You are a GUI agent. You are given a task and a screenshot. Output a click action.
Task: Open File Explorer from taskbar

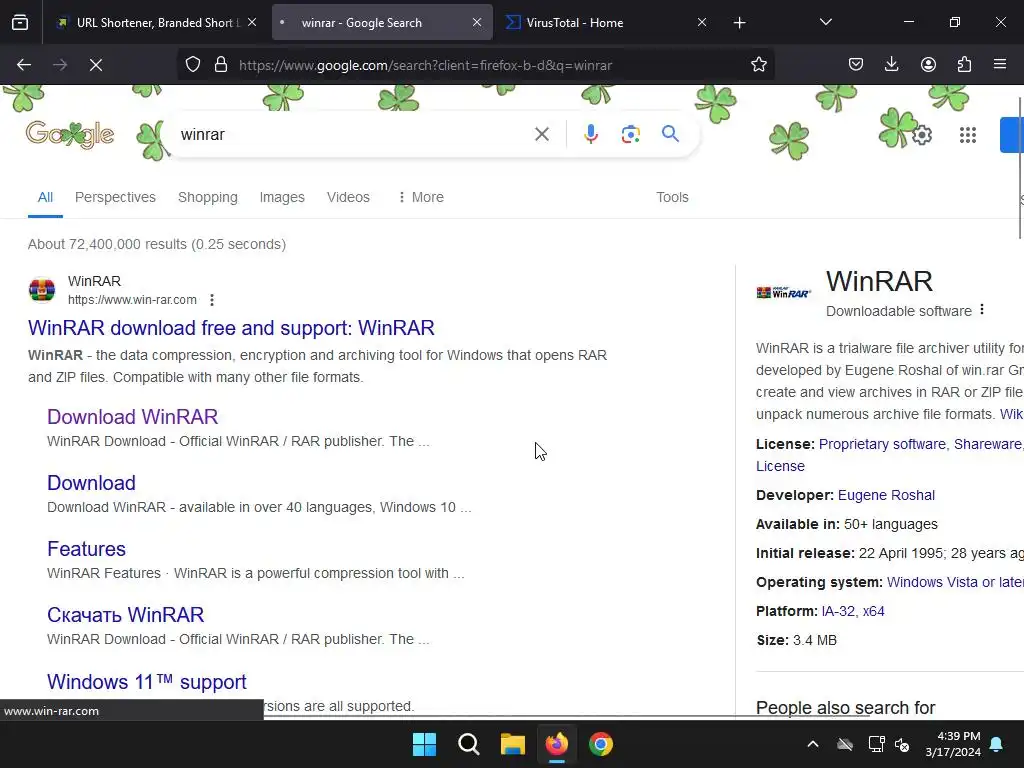click(513, 744)
